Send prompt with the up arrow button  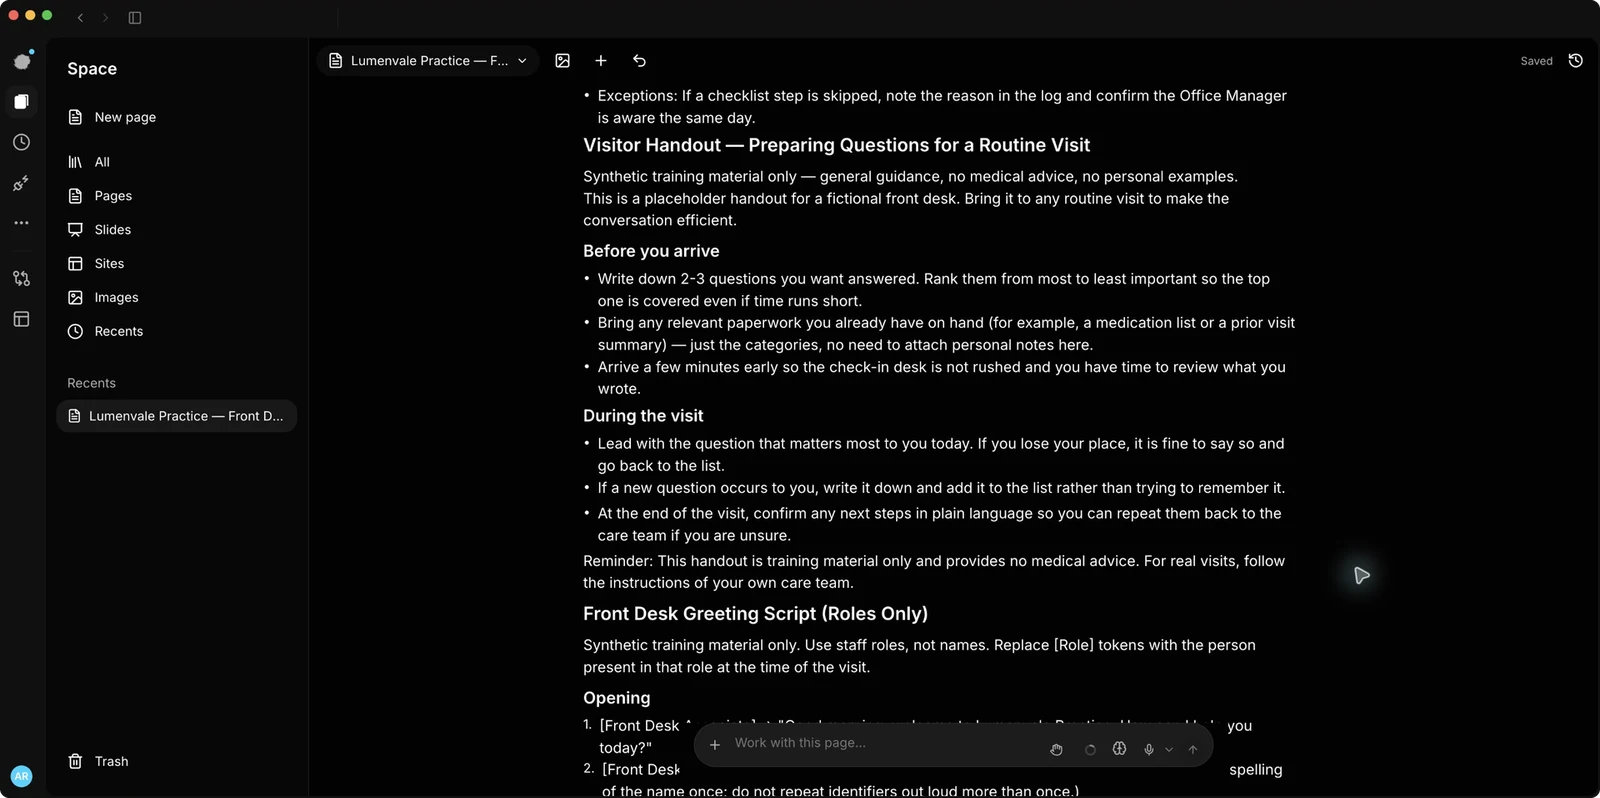tap(1193, 749)
